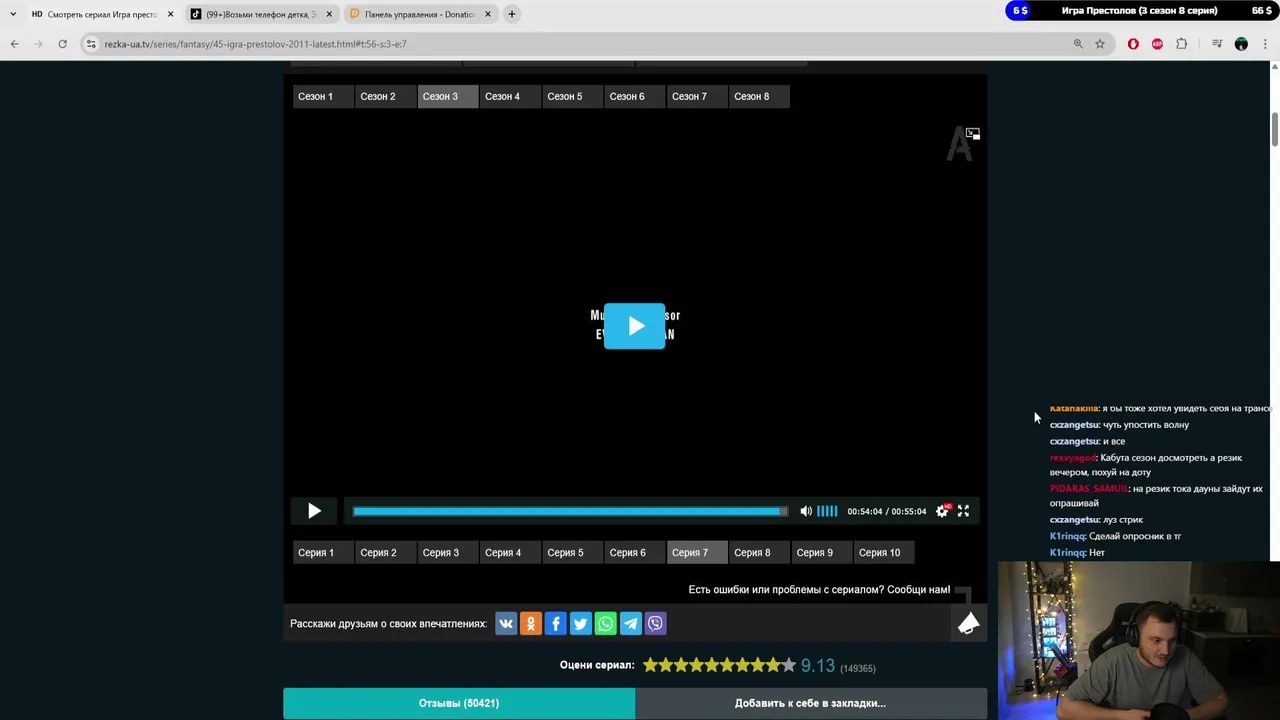Click the small play icon in player bar
Screen dimensions: 1280x720
pos(314,511)
